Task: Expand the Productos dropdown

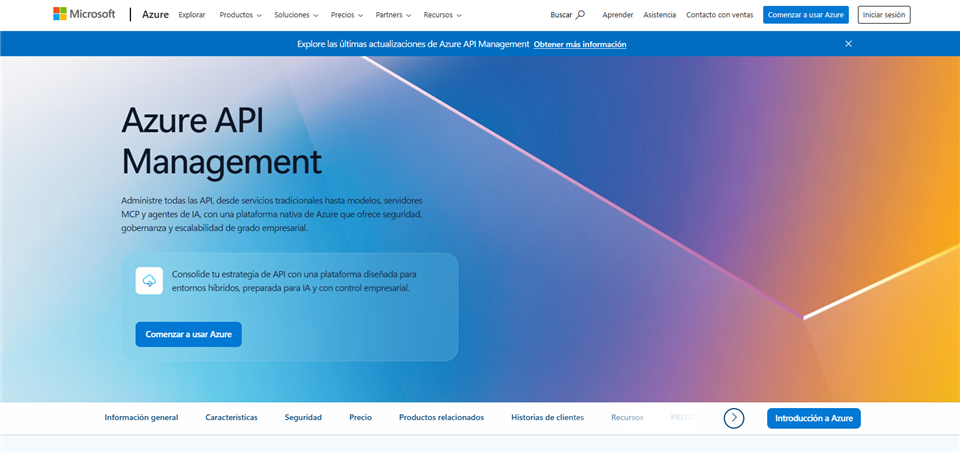Action: [x=241, y=15]
